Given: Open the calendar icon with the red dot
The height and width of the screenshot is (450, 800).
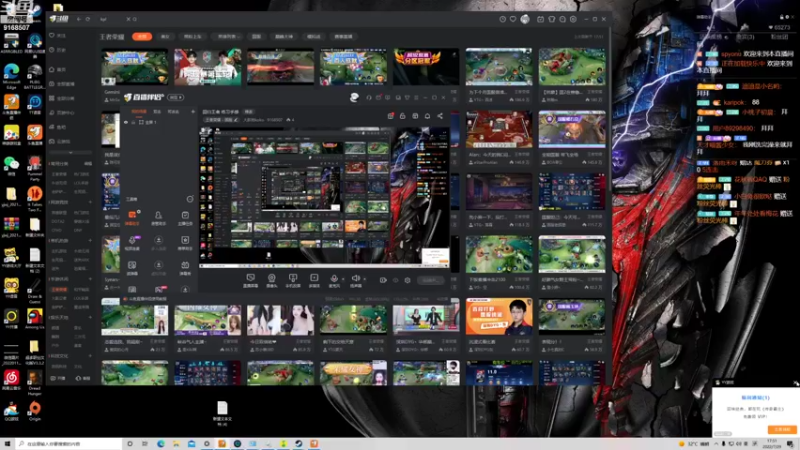Looking at the screenshot, I should [x=390, y=116].
